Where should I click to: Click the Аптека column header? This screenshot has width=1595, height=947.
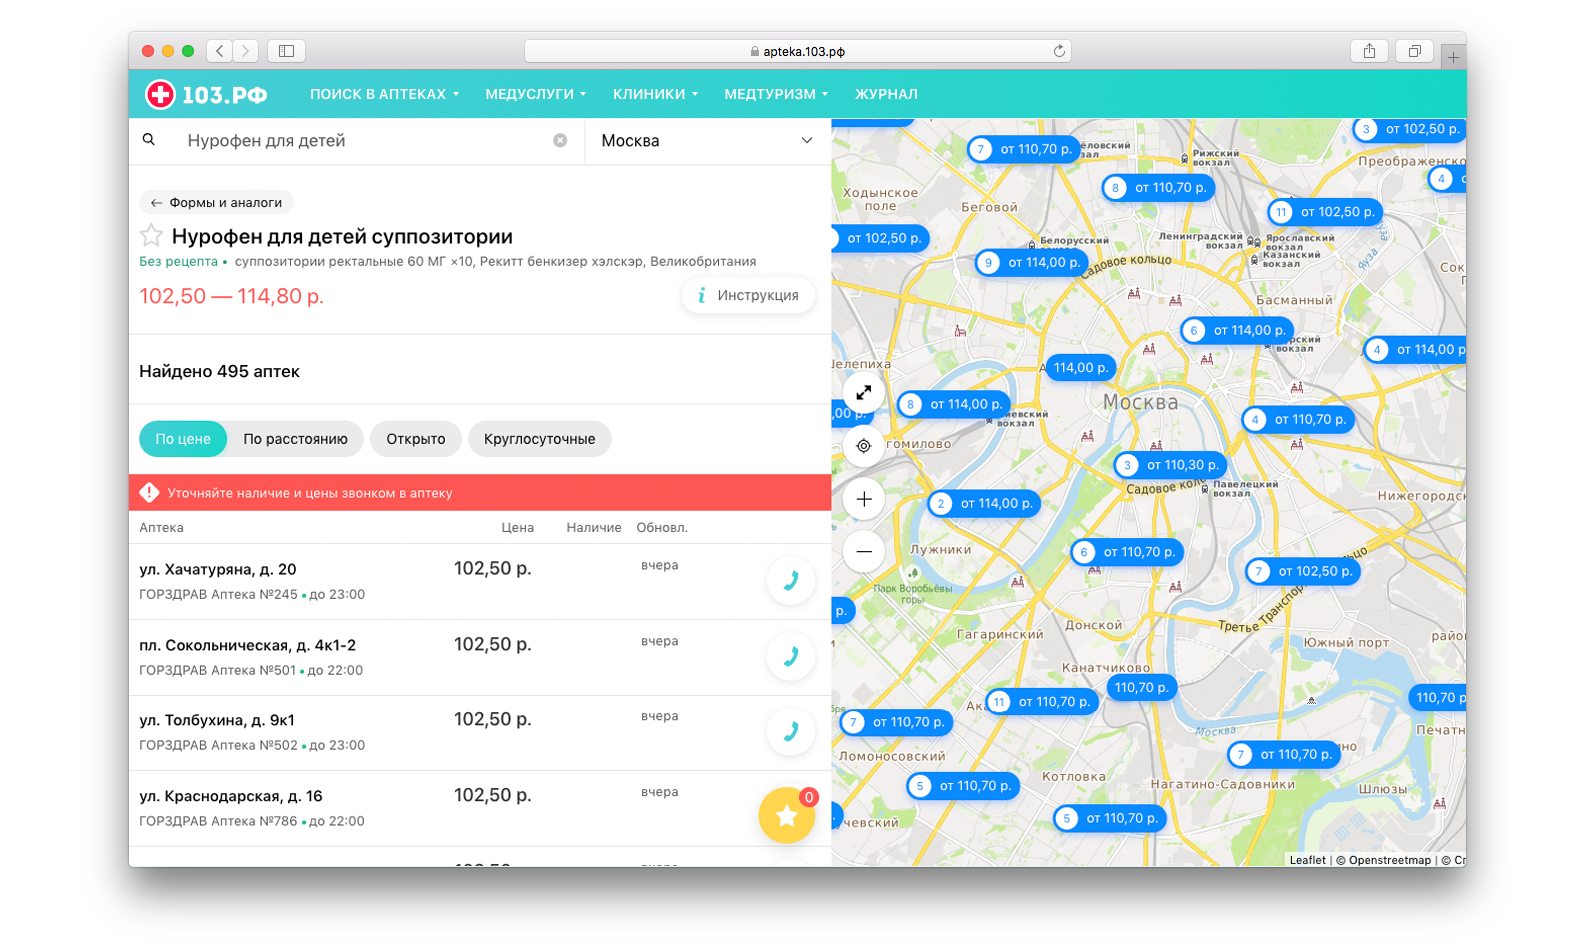(161, 528)
